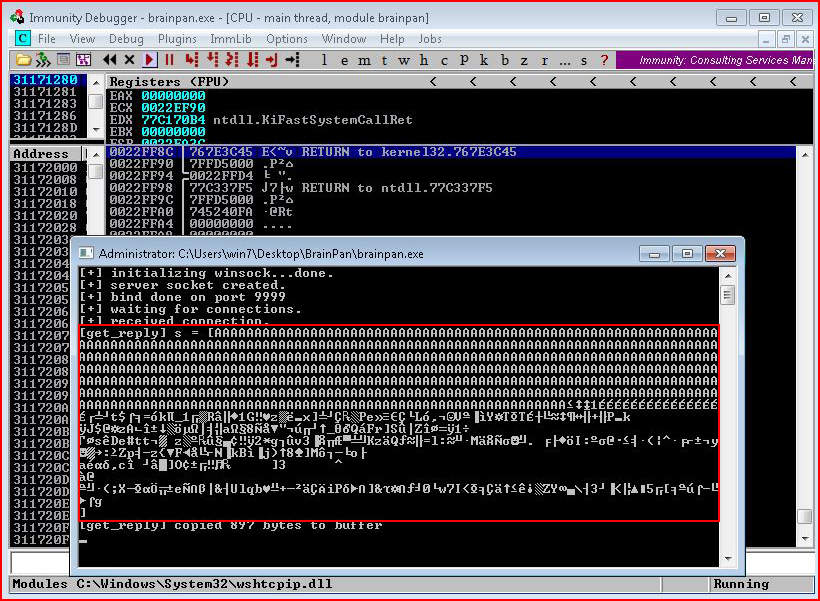Viewport: 820px width, 601px height.
Task: Click the brainpan console scrollbar thumb
Action: pos(727,295)
